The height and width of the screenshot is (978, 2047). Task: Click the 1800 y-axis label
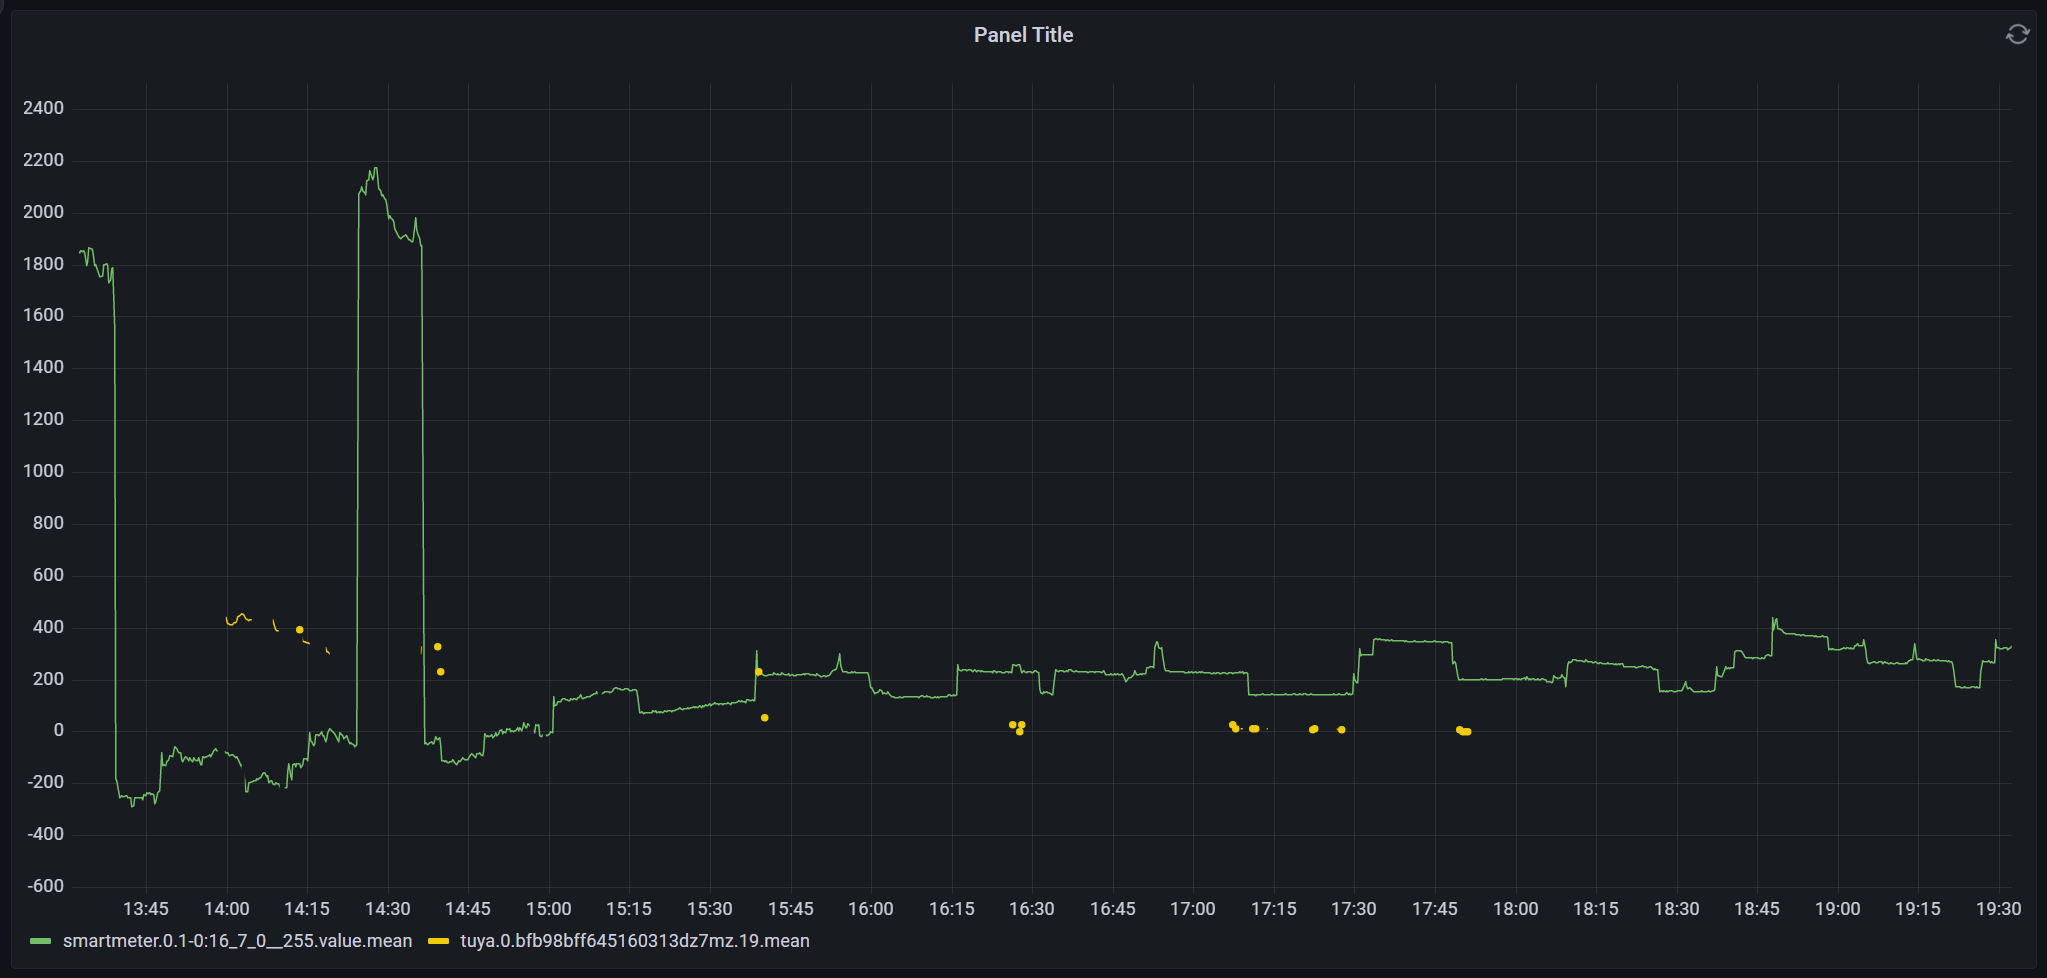point(43,264)
